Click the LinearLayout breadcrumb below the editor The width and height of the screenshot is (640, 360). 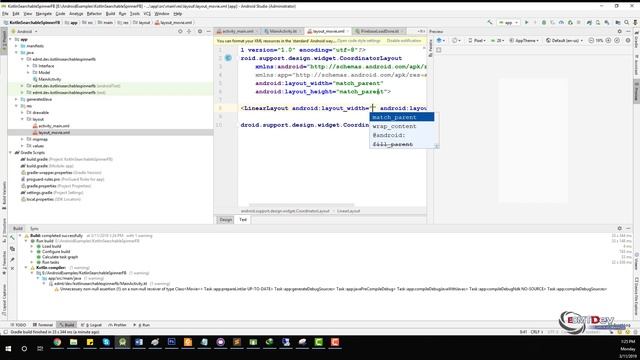tap(348, 211)
